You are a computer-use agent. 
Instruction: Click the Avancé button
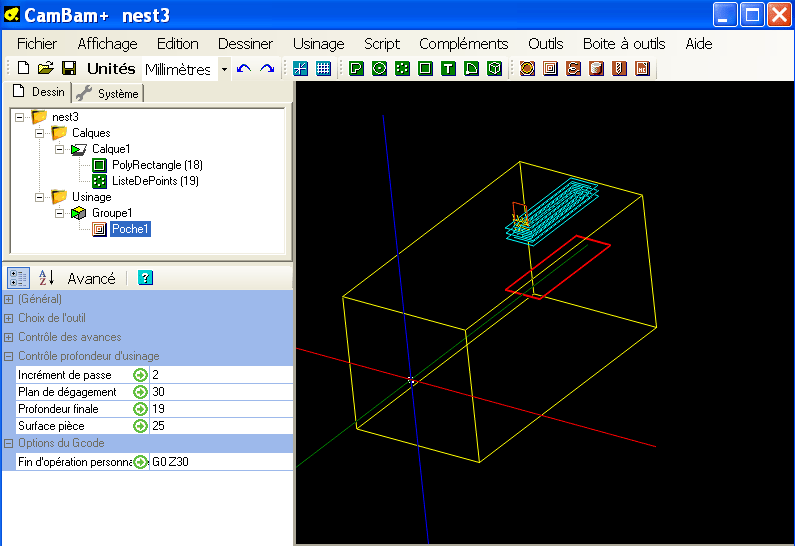[91, 279]
